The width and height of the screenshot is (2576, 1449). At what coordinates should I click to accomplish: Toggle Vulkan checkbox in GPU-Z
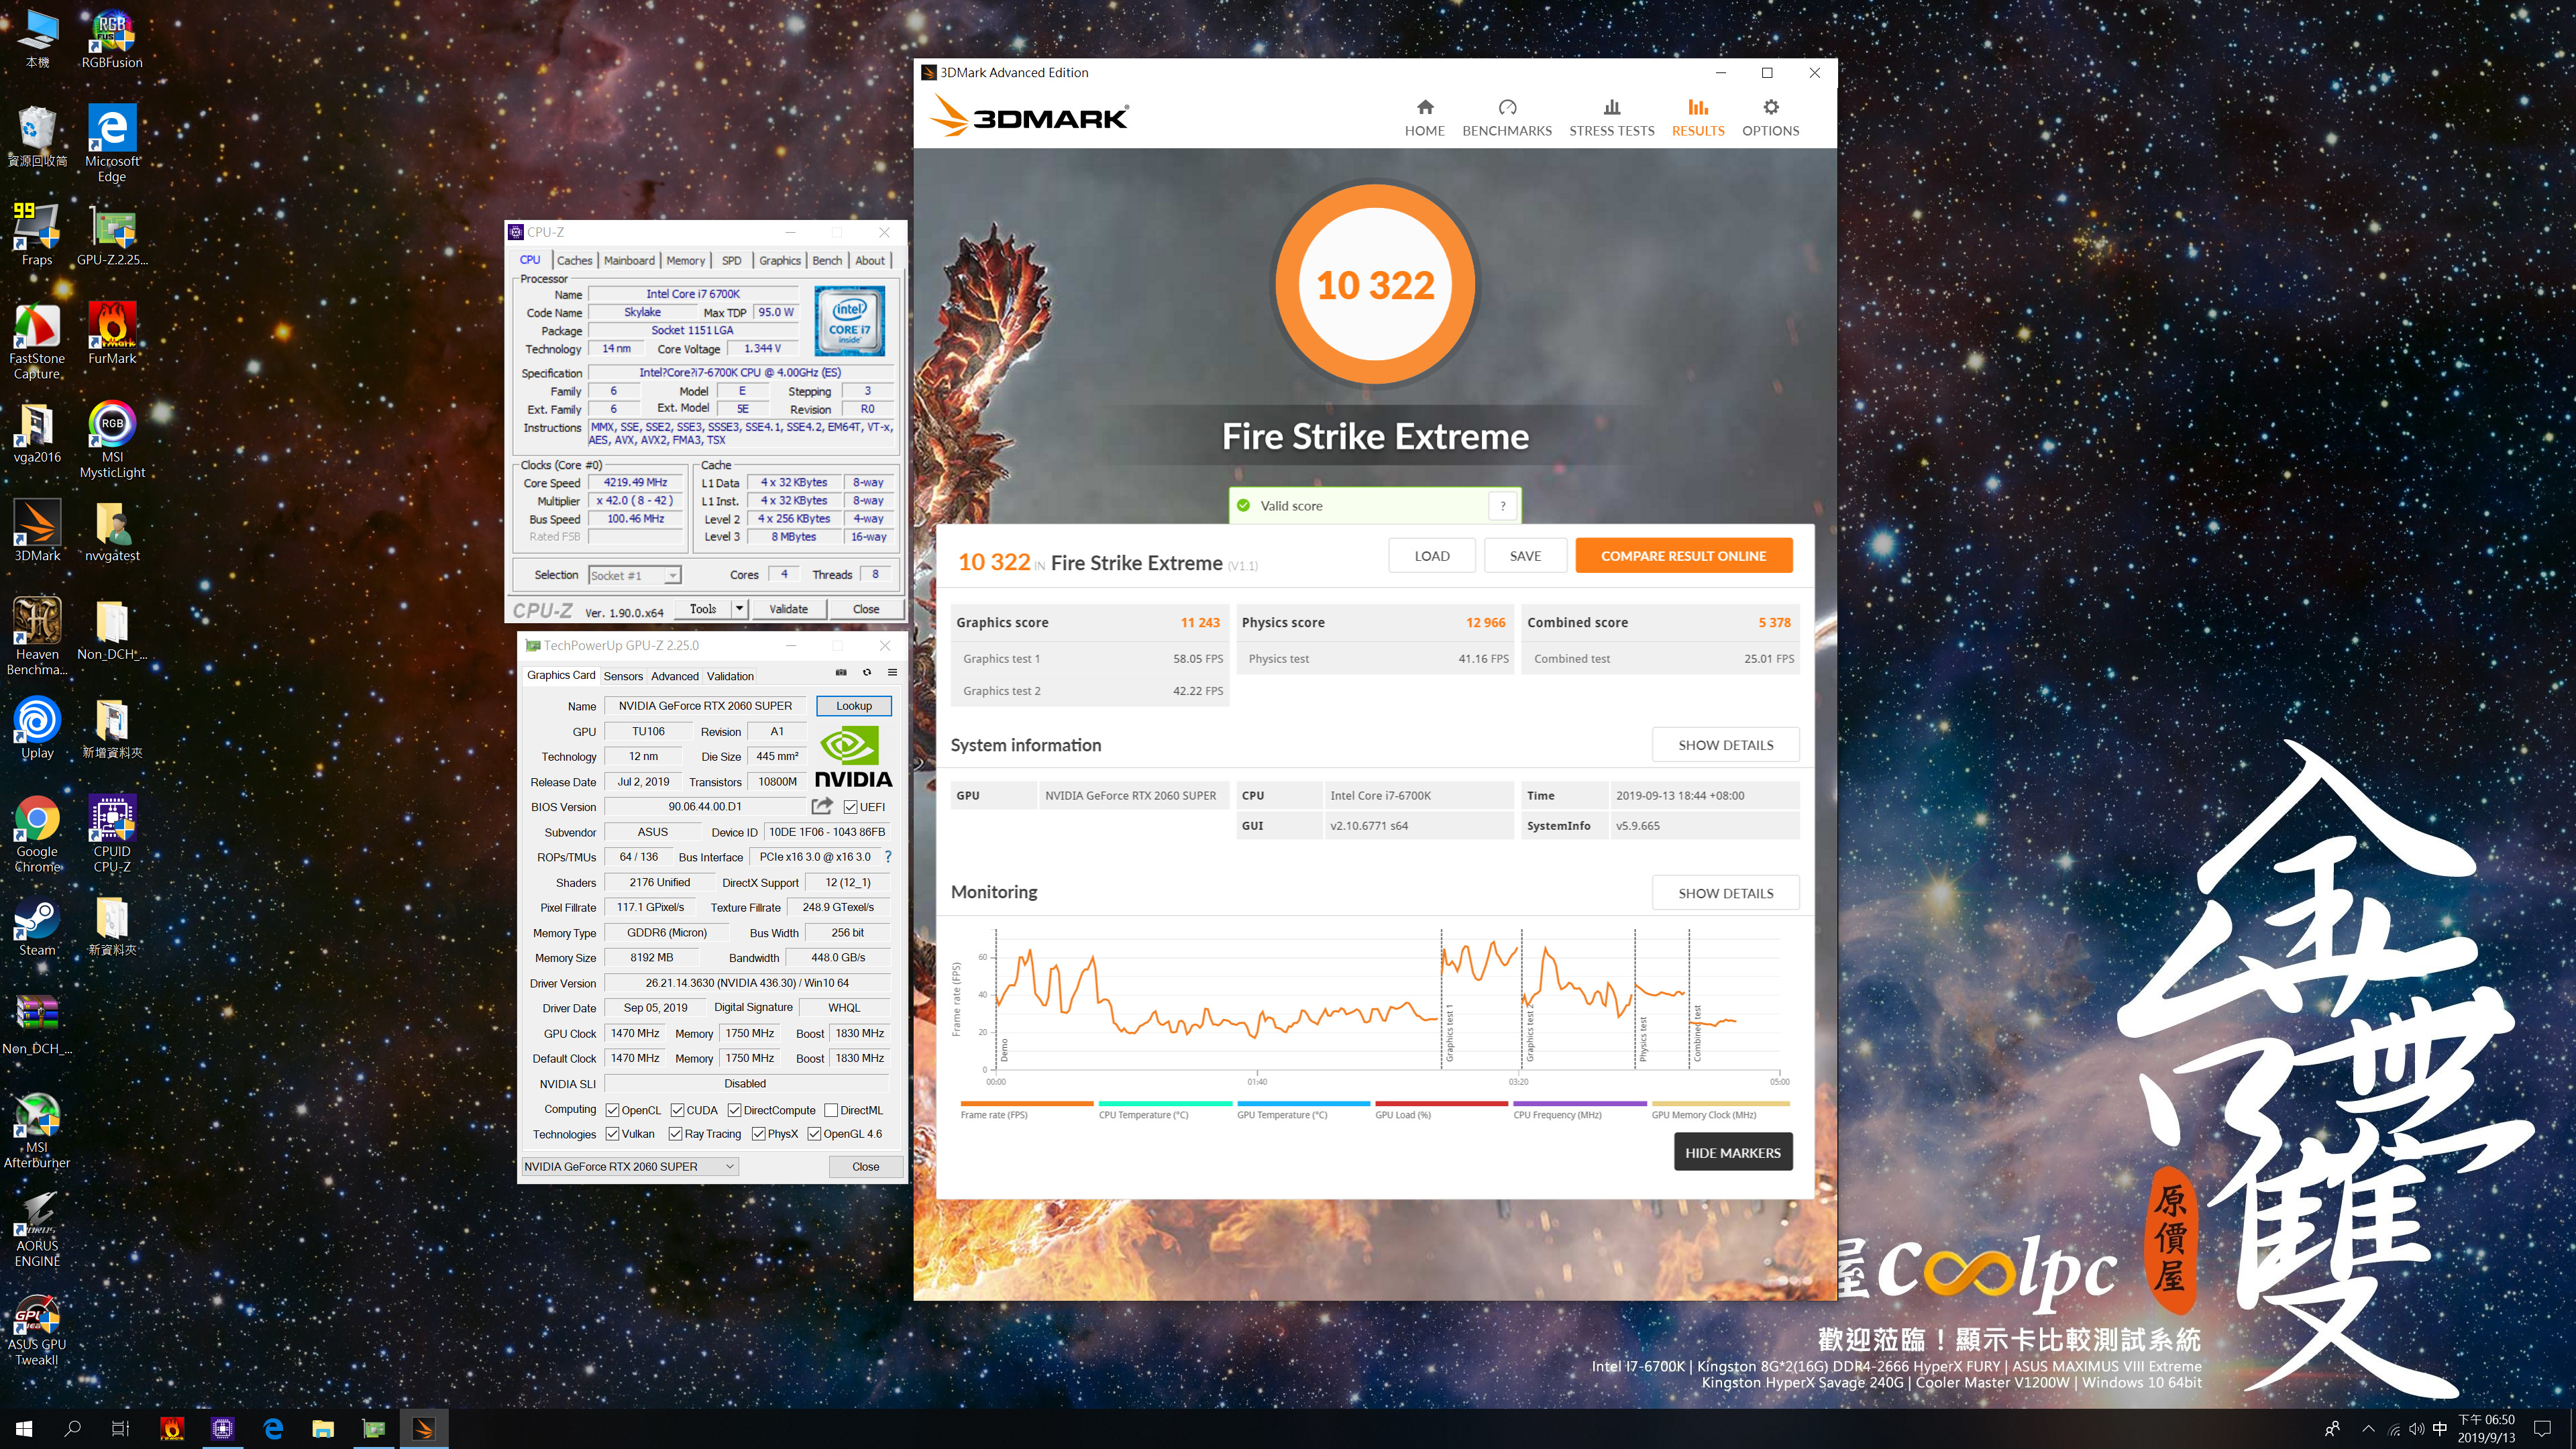pos(612,1134)
